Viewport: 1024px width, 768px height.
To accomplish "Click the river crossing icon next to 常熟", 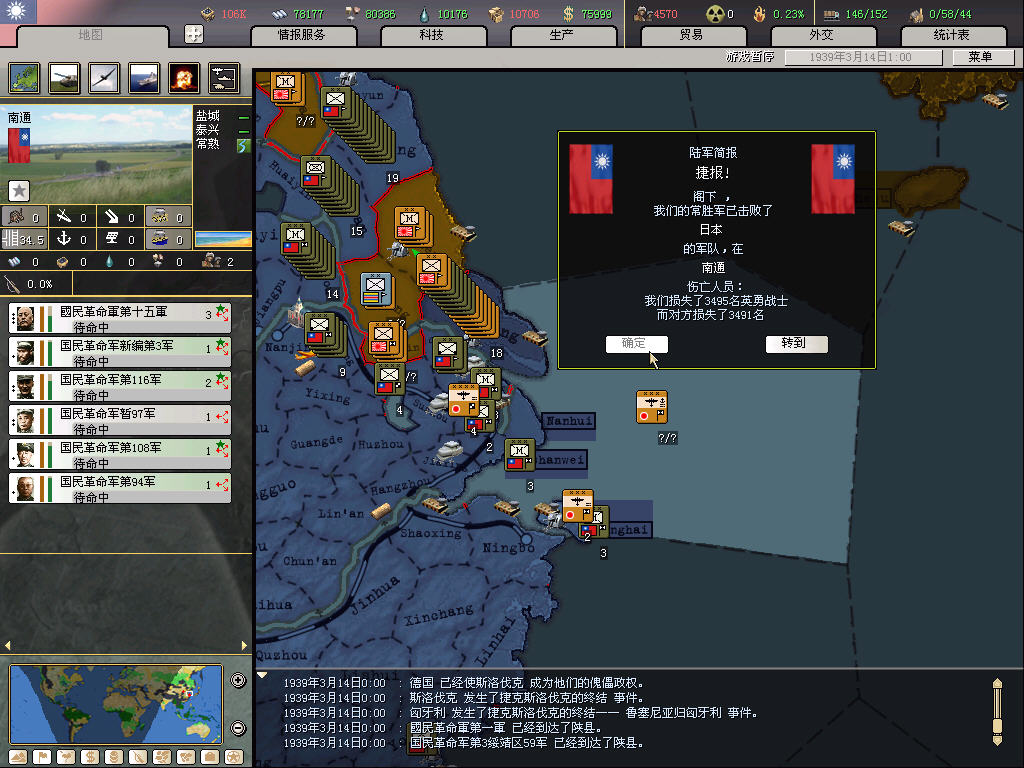I will [x=244, y=145].
